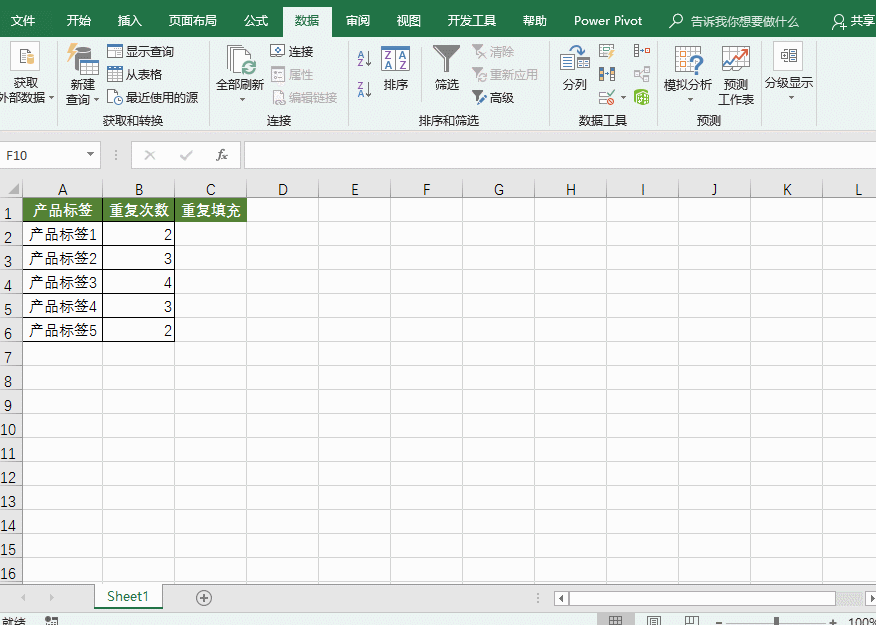Switch to the 页面布局 tab
This screenshot has width=876, height=625.
[x=193, y=21]
